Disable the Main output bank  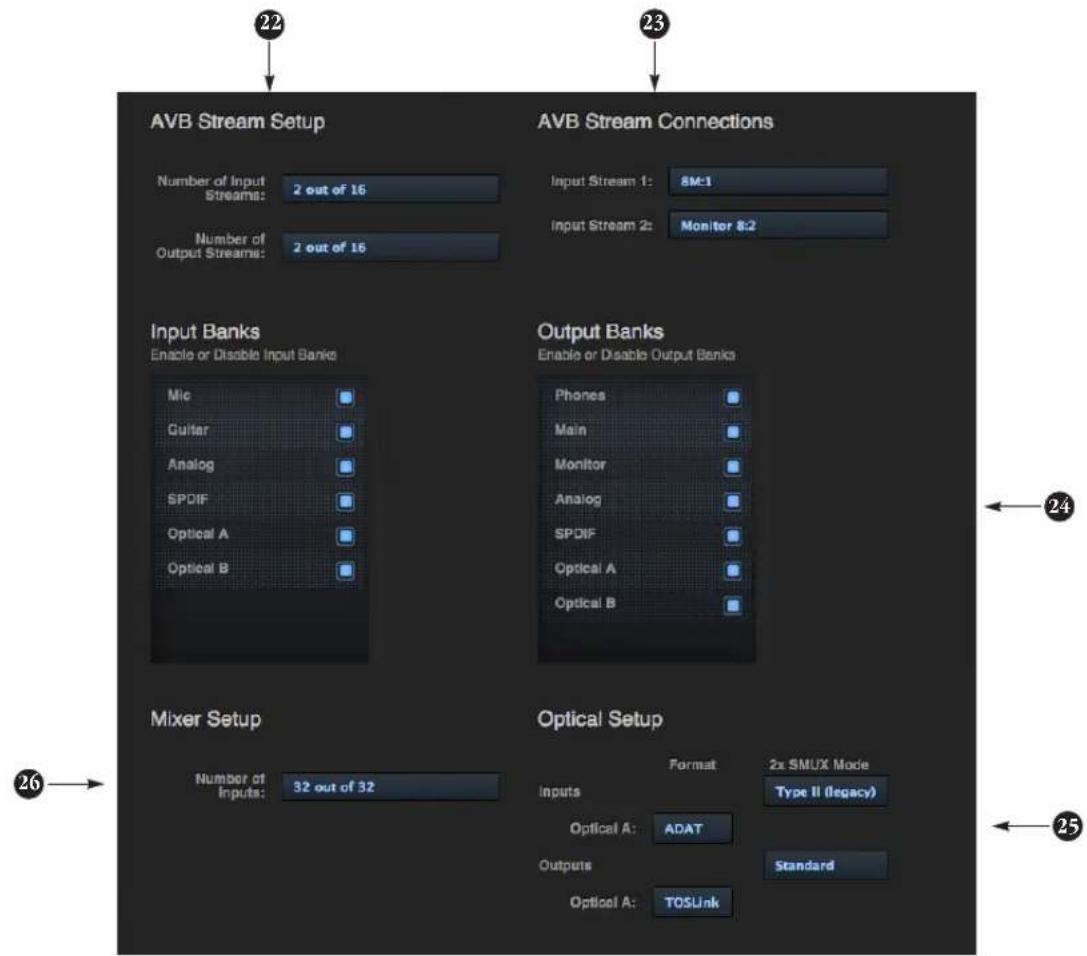[732, 432]
